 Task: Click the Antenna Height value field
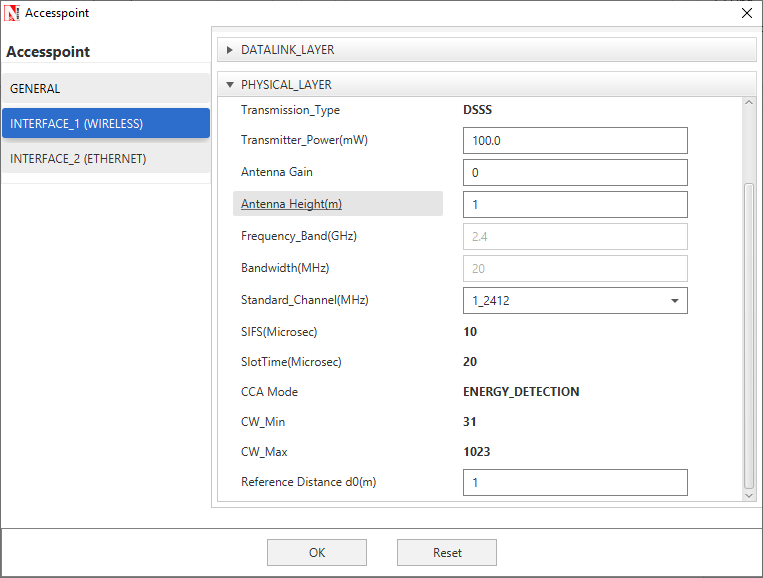pyautogui.click(x=575, y=204)
